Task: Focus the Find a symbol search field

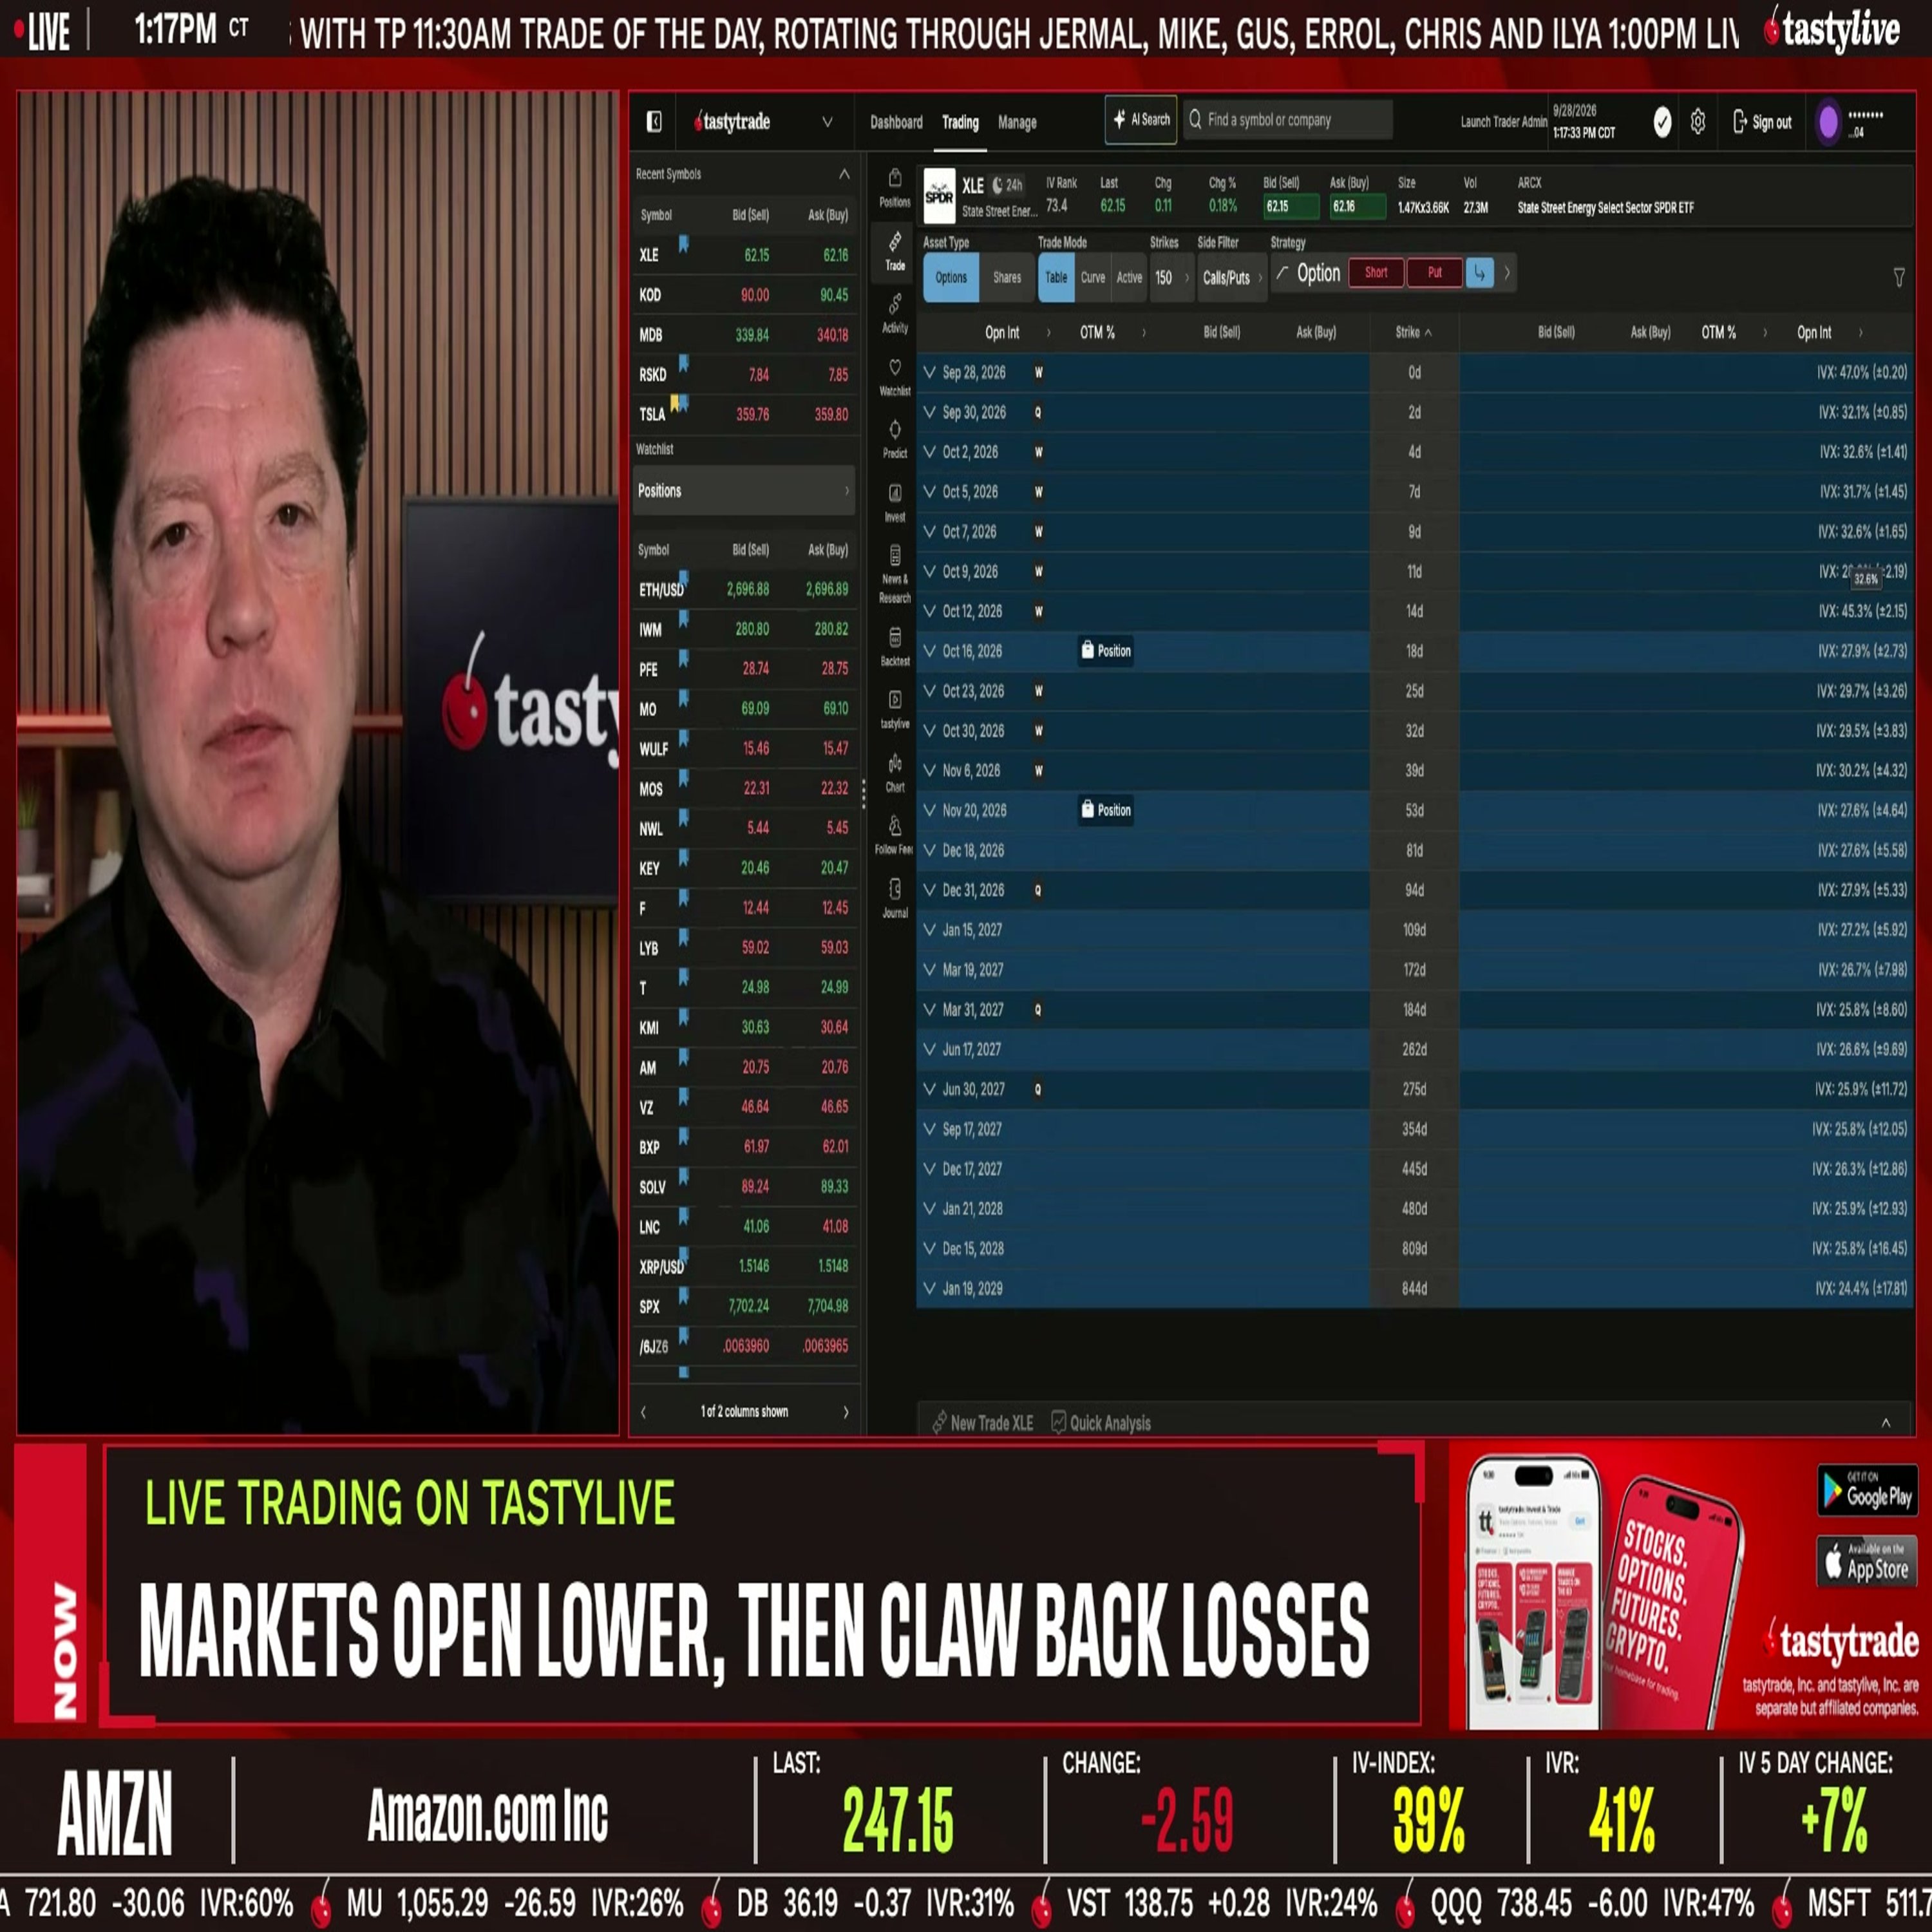Action: click(1288, 120)
